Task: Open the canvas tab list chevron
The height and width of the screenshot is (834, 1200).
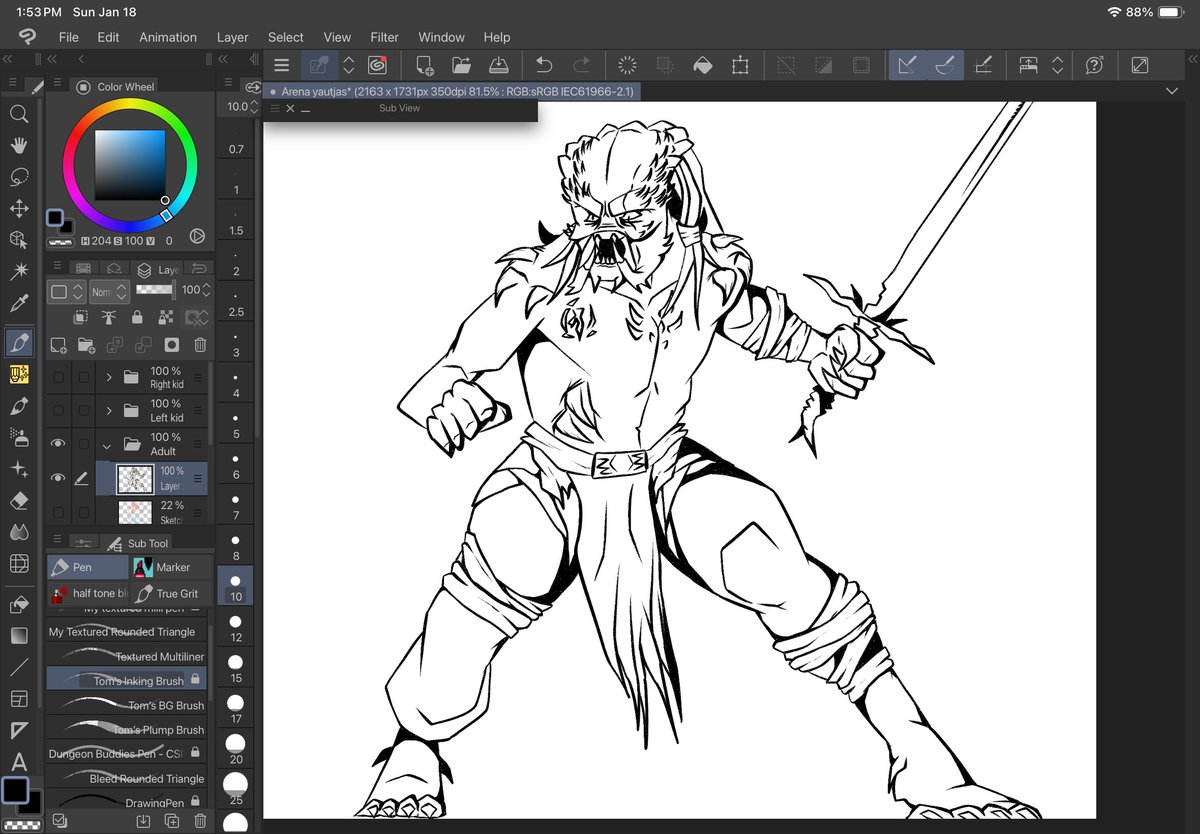Action: (x=1173, y=91)
